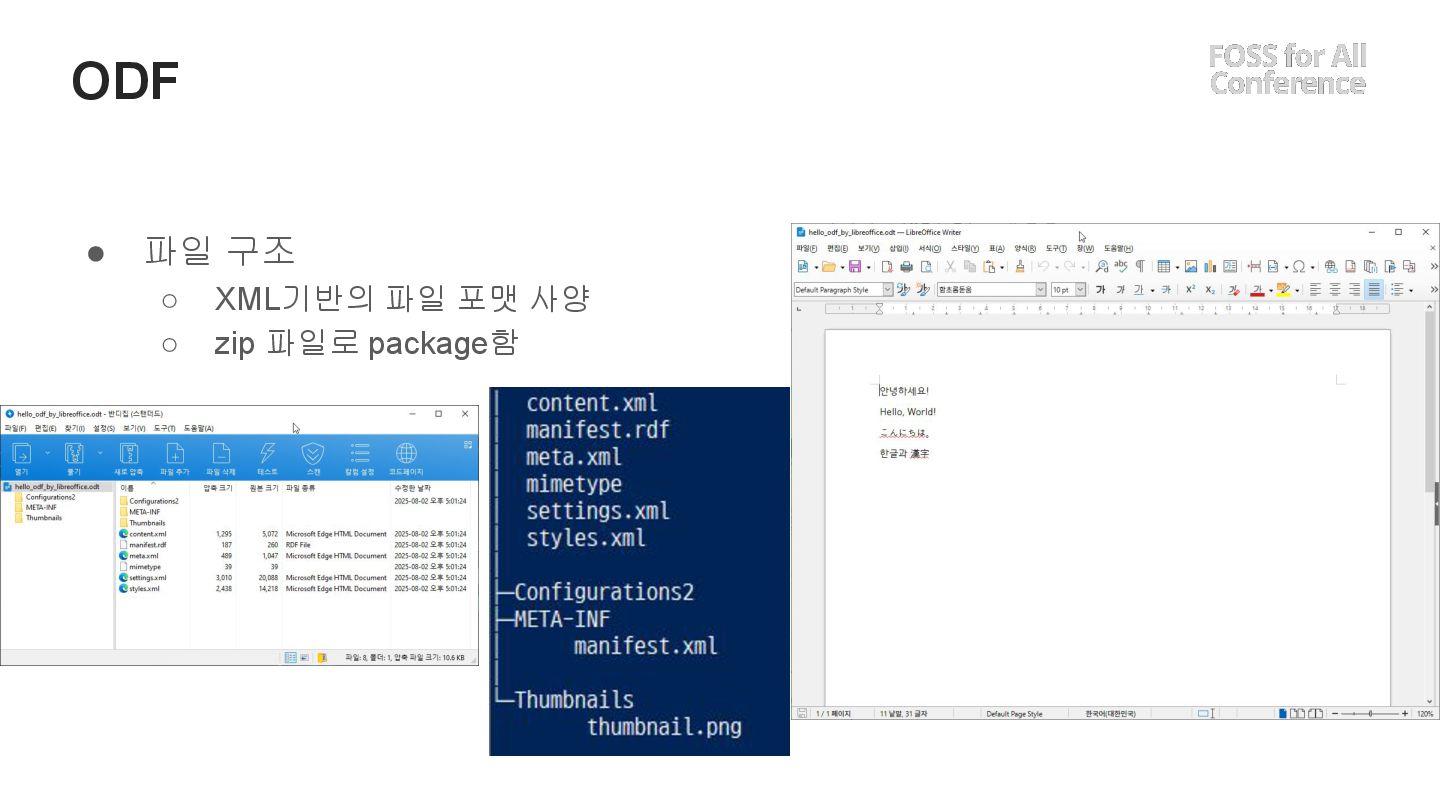The width and height of the screenshot is (1440, 810).
Task: Select META-INF folder in Bandizip tree
Action: point(41,507)
